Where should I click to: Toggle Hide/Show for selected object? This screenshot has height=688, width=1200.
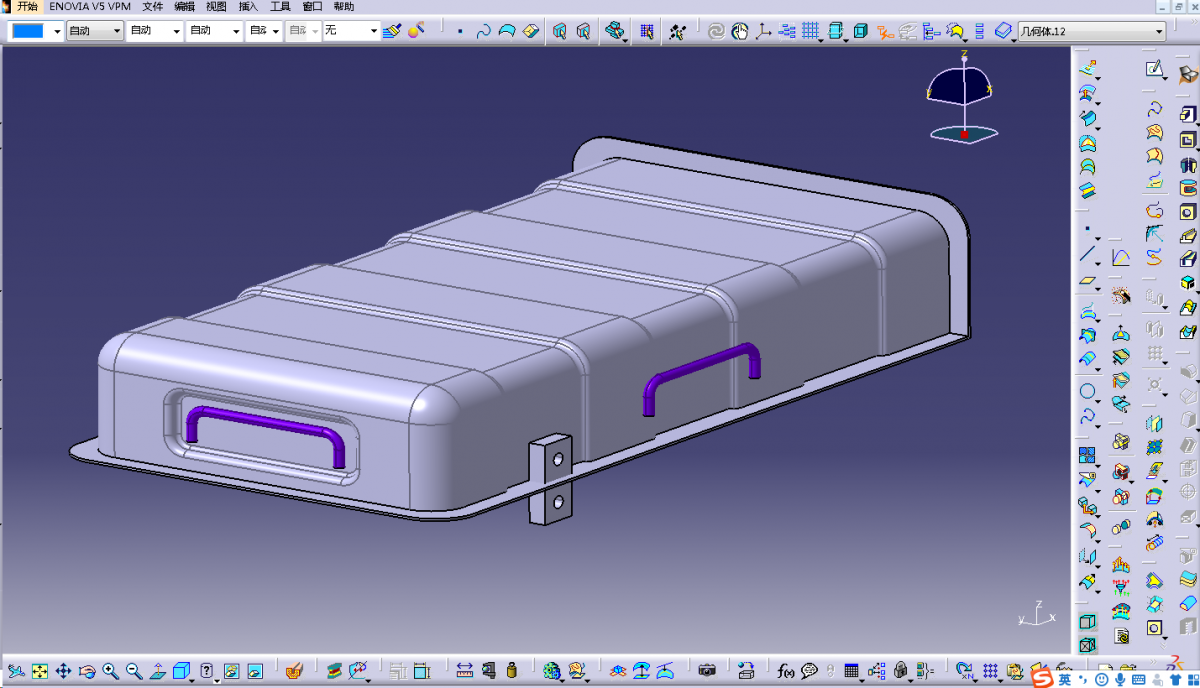coord(231,670)
